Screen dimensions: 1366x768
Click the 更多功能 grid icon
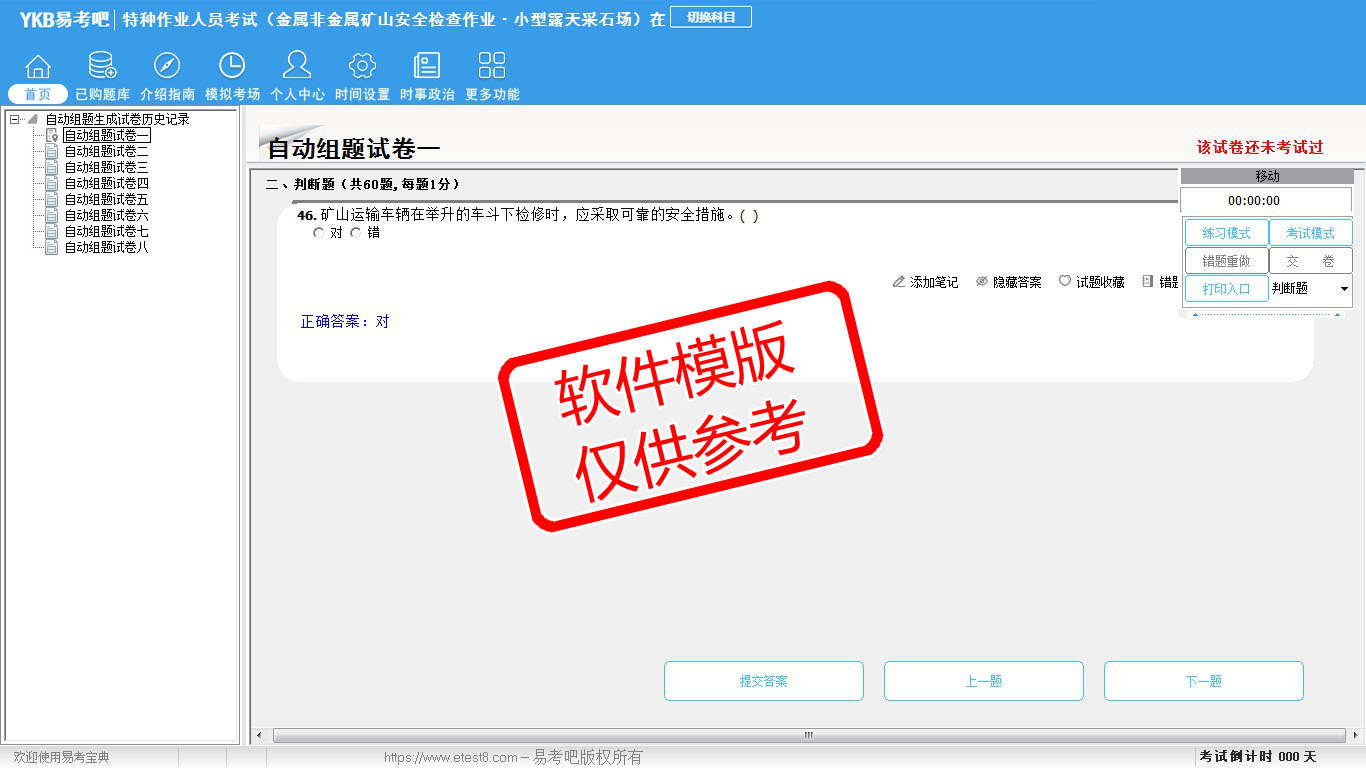click(x=492, y=67)
